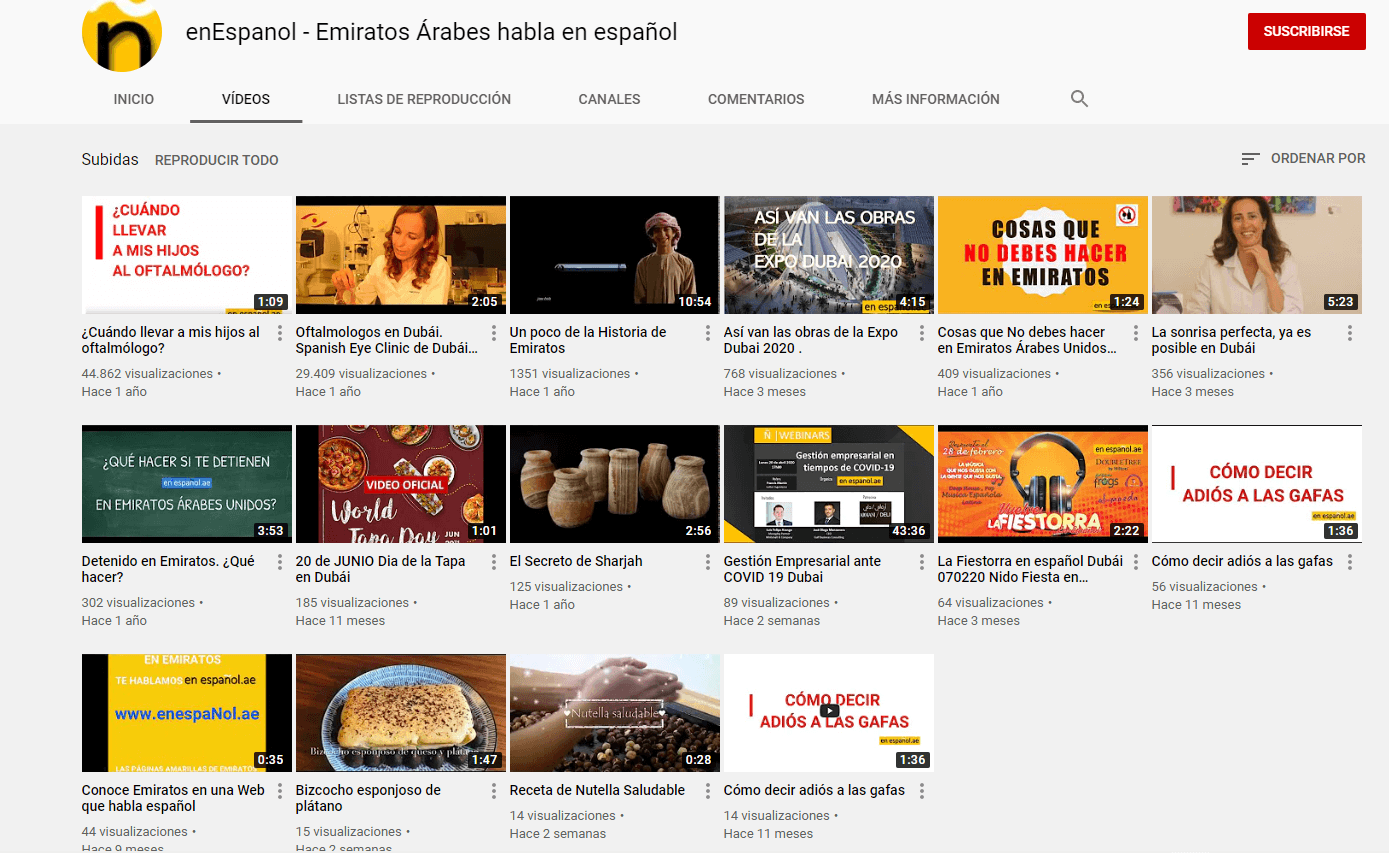Open options menu for 'Receta de Nutella Saludable'
Image resolution: width=1389 pixels, height=853 pixels.
(708, 791)
